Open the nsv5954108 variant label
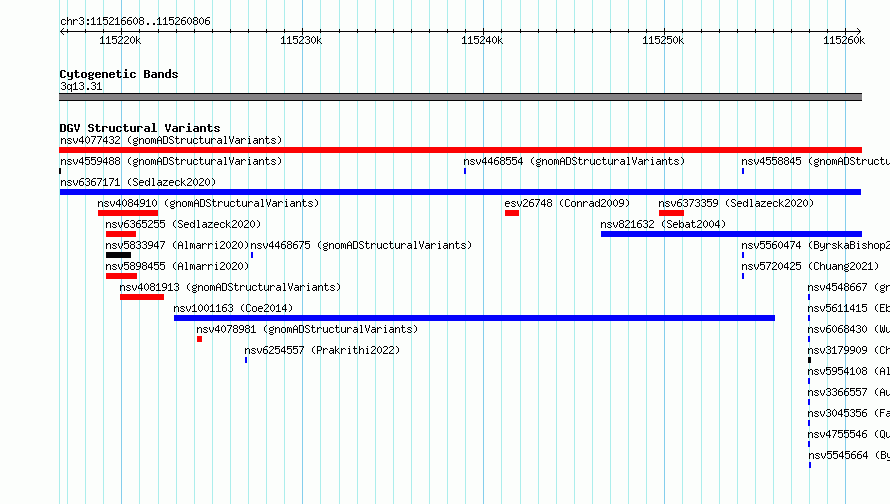The image size is (890, 504). [x=849, y=371]
